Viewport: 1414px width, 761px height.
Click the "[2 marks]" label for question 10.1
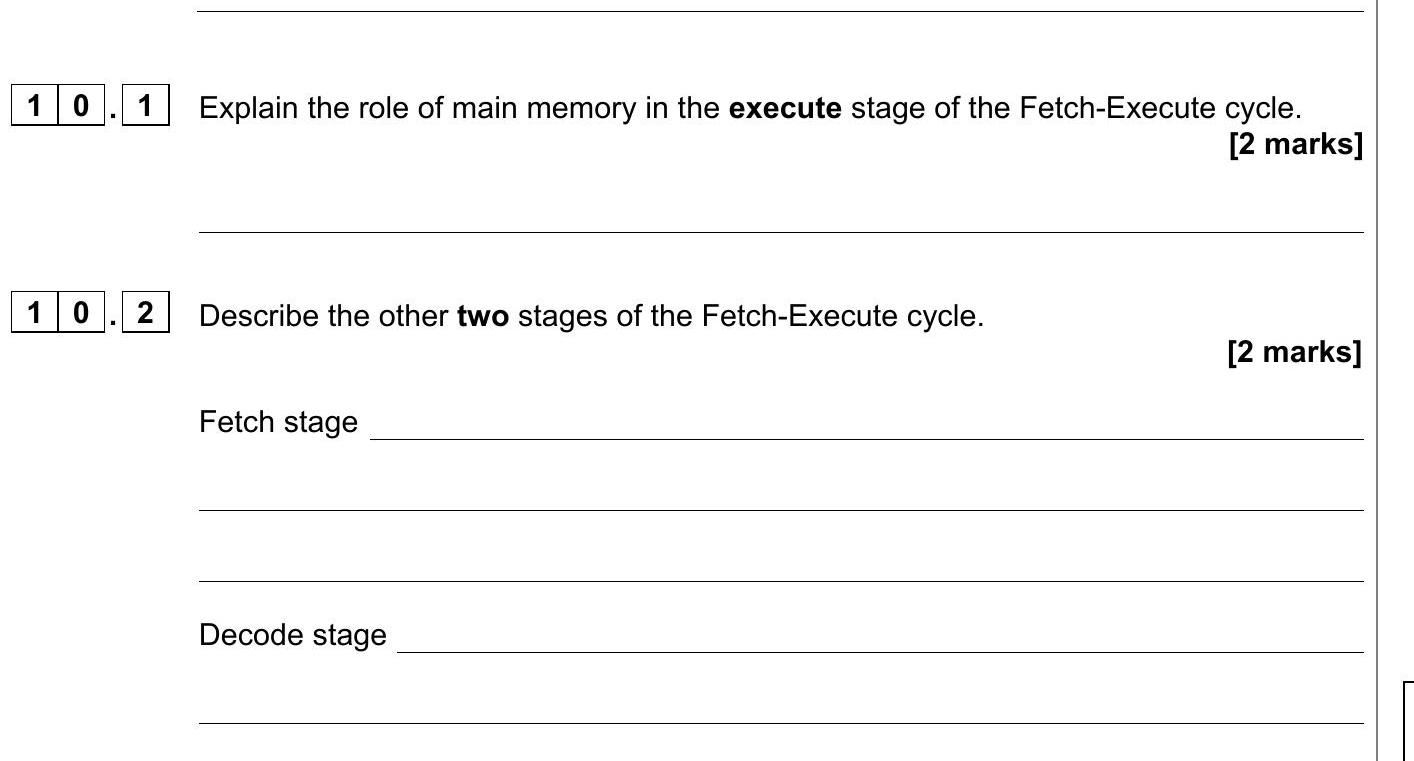[1295, 144]
